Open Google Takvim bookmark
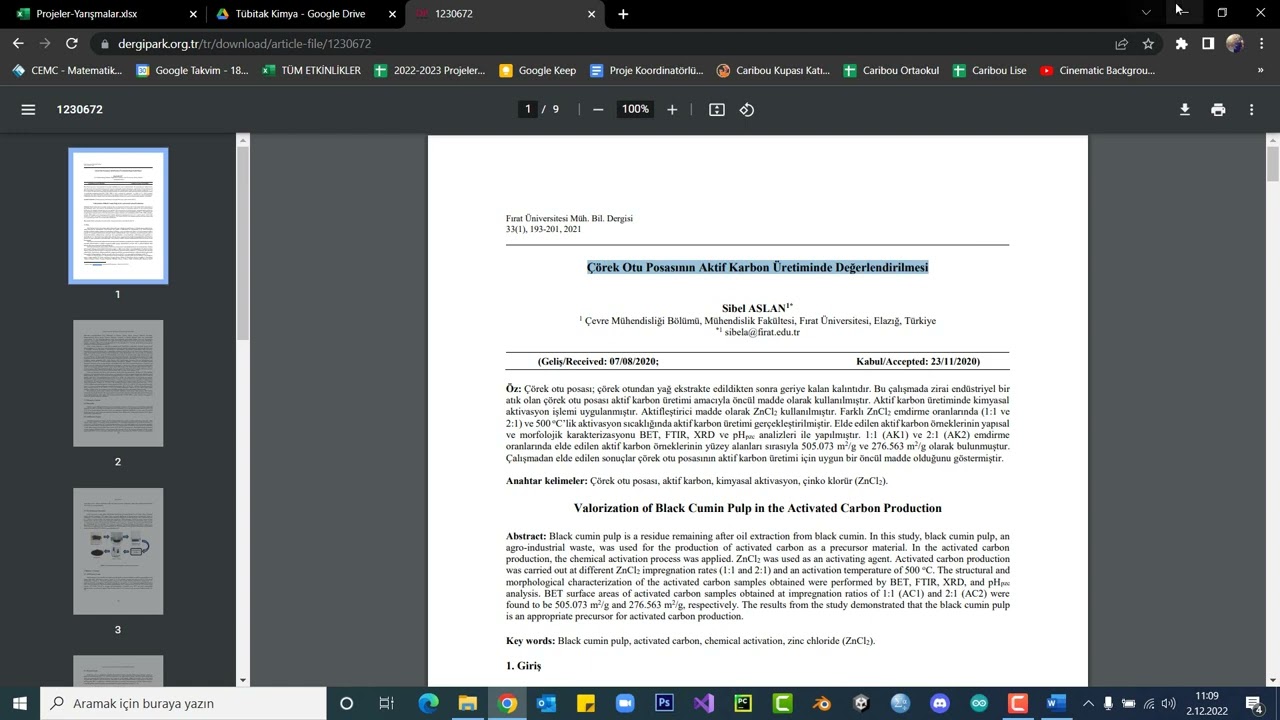1280x720 pixels. 193,71
